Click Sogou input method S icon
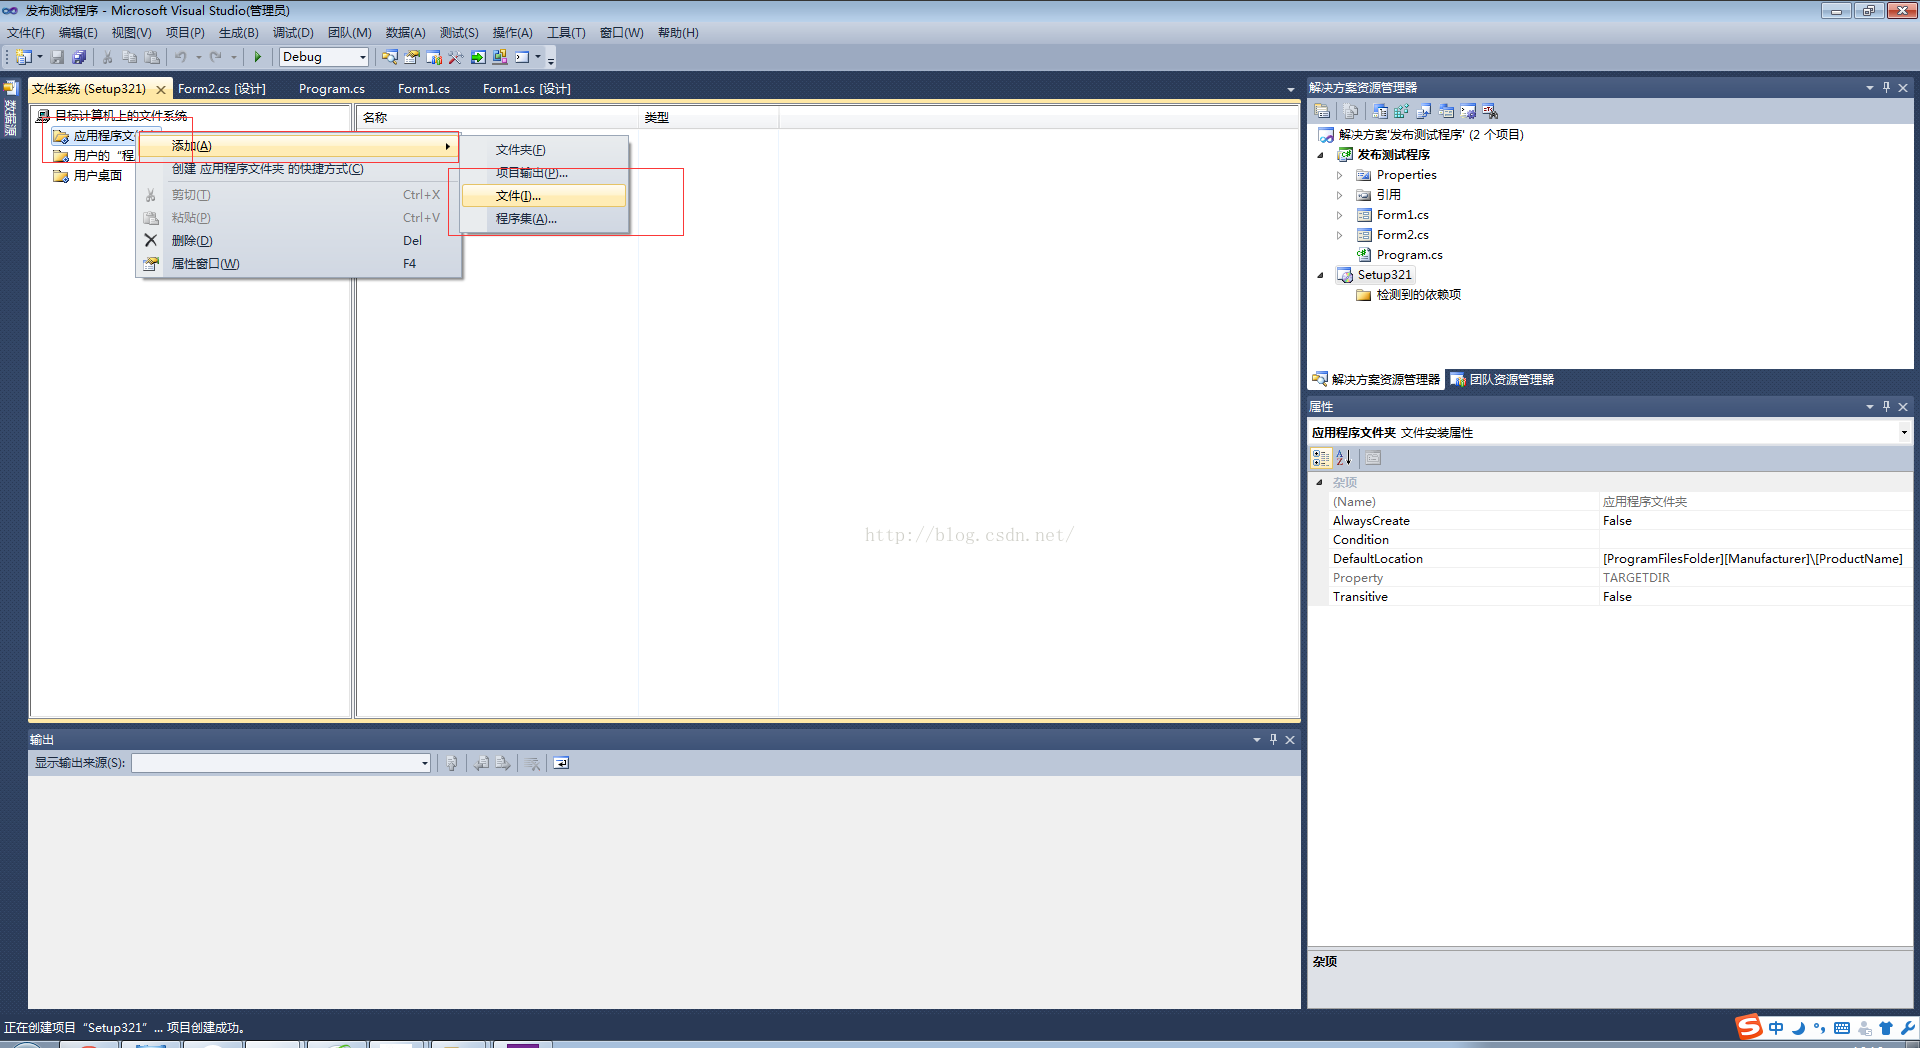The width and height of the screenshot is (1920, 1048). coord(1748,1027)
